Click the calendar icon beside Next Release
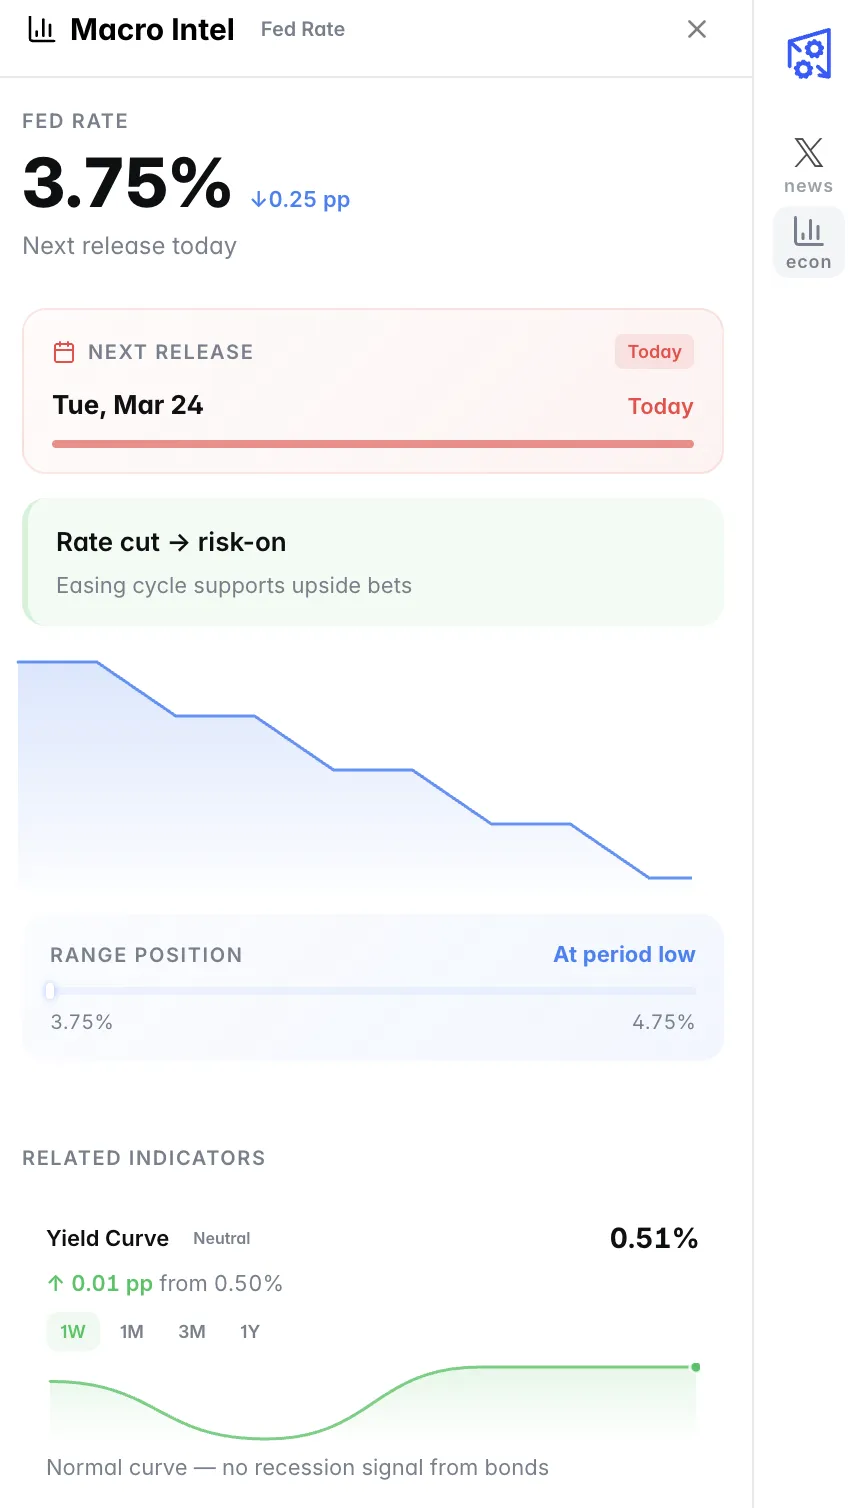The width and height of the screenshot is (864, 1508). 64,352
